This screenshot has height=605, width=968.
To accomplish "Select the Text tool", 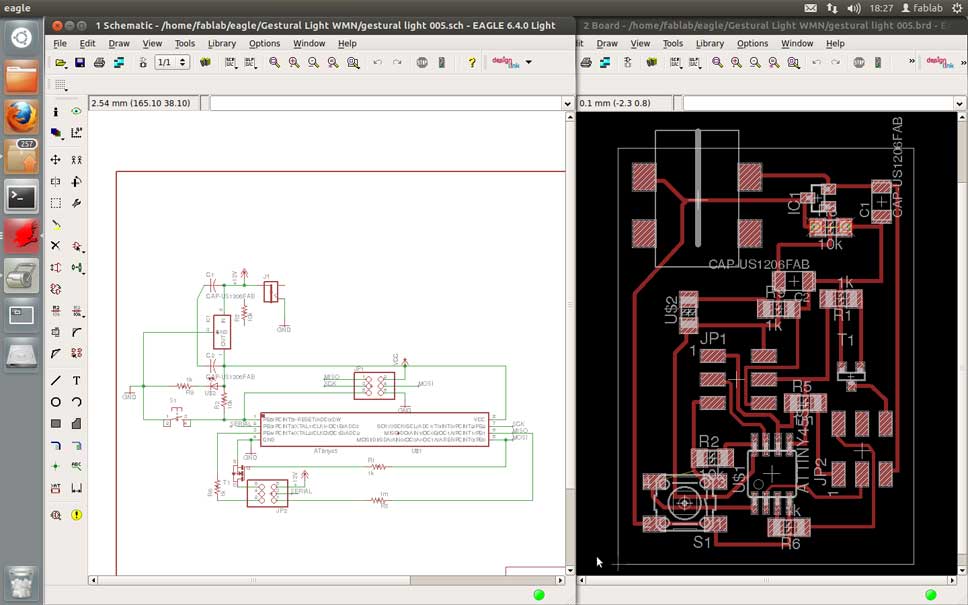I will click(x=77, y=380).
